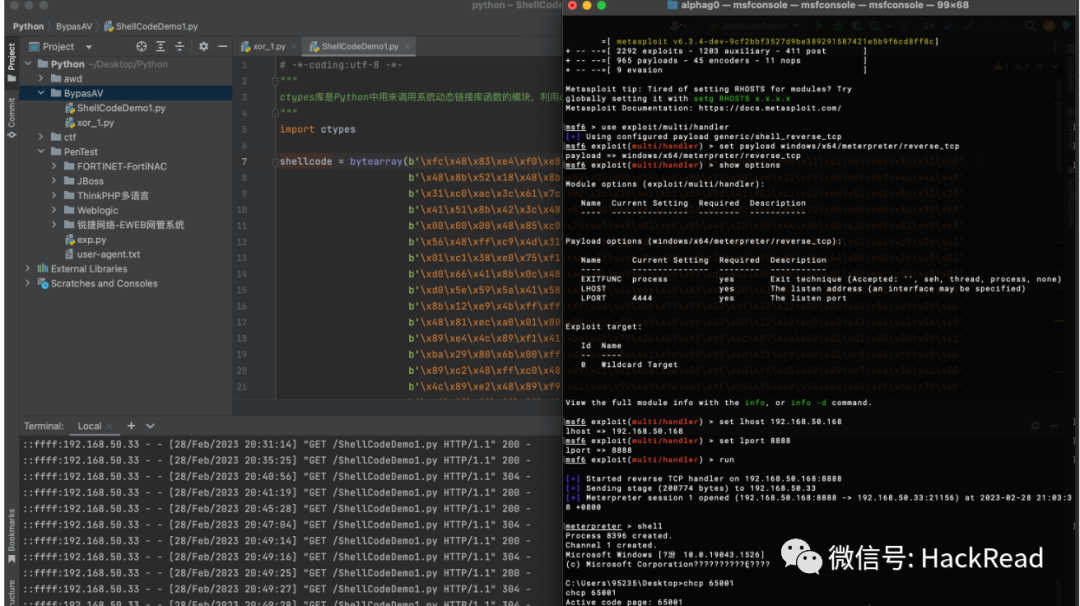Click the collapse all icon in Project panel

(x=179, y=47)
